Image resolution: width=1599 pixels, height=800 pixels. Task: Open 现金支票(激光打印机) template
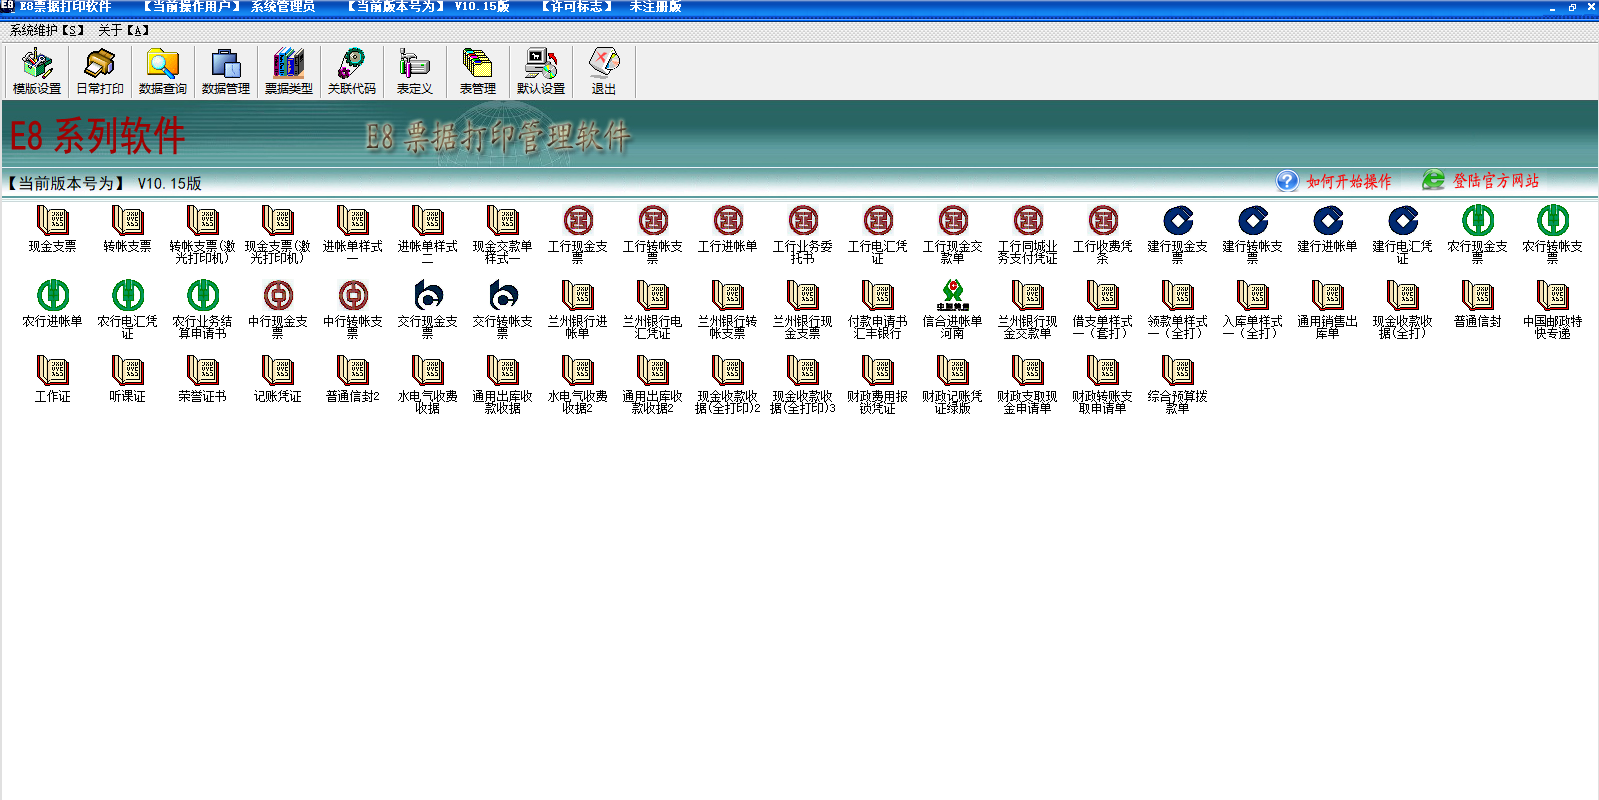278,234
